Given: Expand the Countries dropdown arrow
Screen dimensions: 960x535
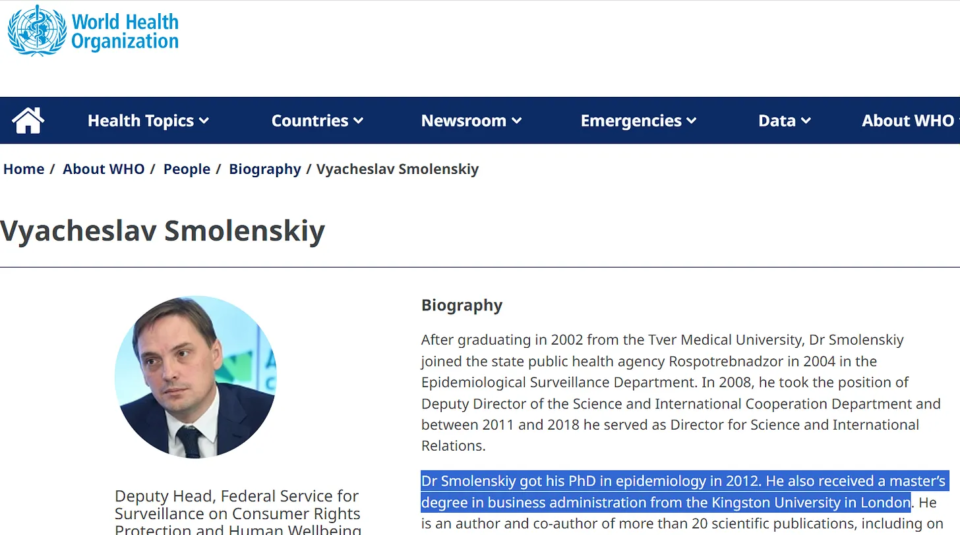Looking at the screenshot, I should pyautogui.click(x=358, y=121).
